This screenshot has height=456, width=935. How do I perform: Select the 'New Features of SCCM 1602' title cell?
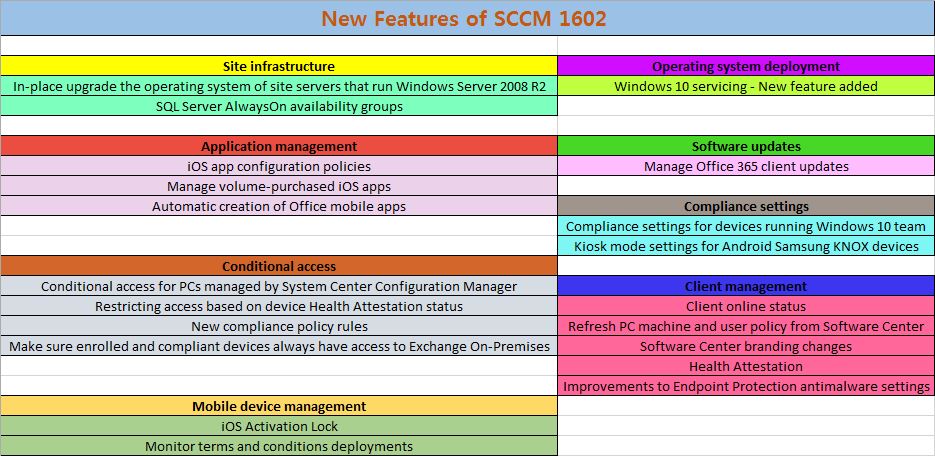point(468,18)
